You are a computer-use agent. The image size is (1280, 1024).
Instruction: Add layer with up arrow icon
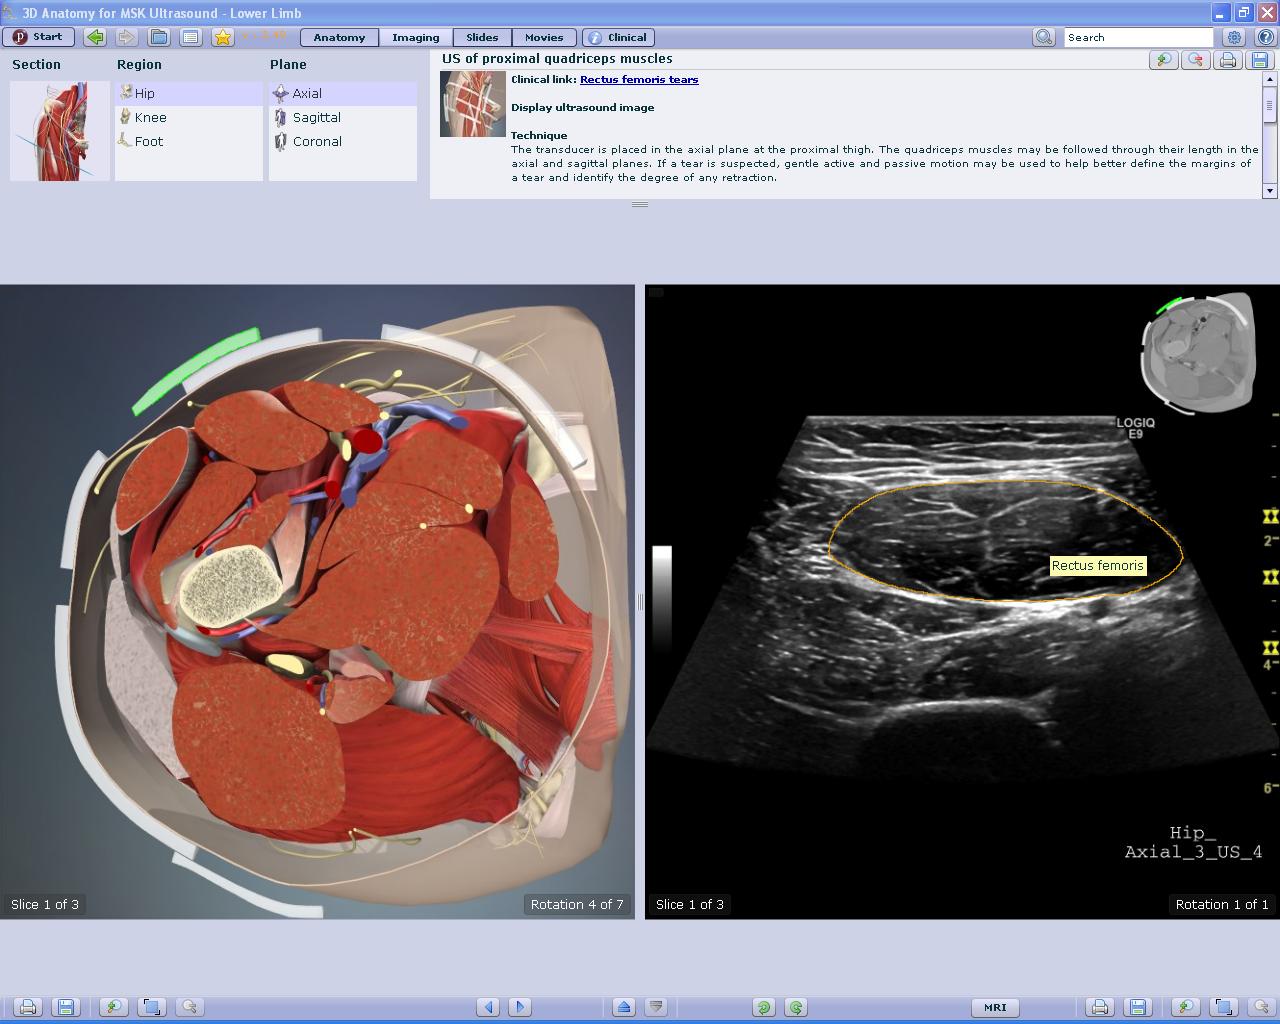click(624, 1007)
